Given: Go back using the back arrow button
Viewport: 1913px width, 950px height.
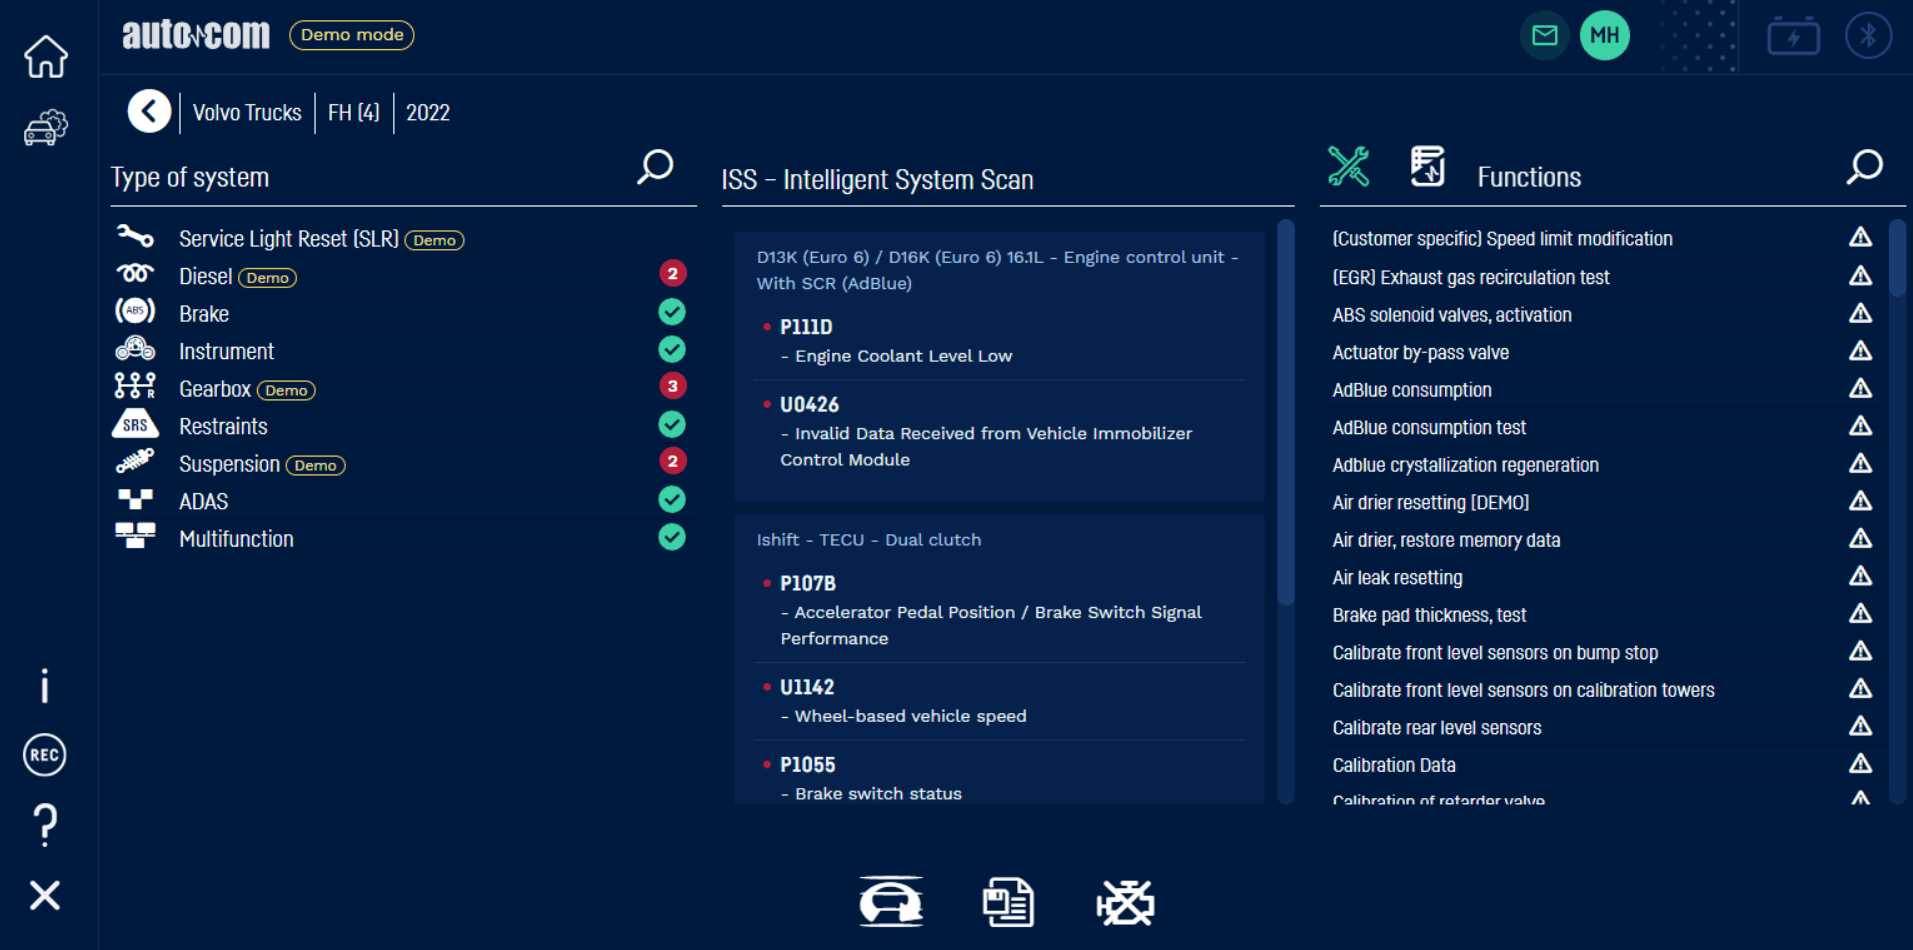Looking at the screenshot, I should (x=149, y=112).
